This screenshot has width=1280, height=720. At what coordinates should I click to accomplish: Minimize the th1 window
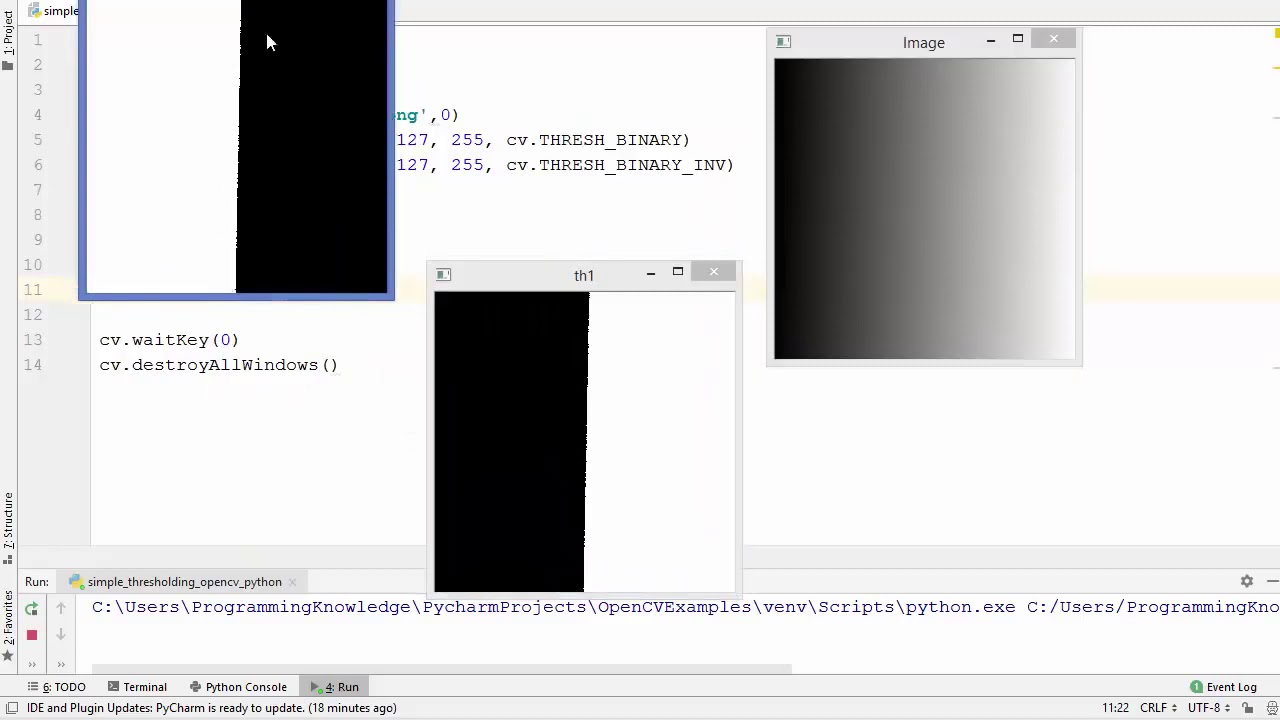650,273
